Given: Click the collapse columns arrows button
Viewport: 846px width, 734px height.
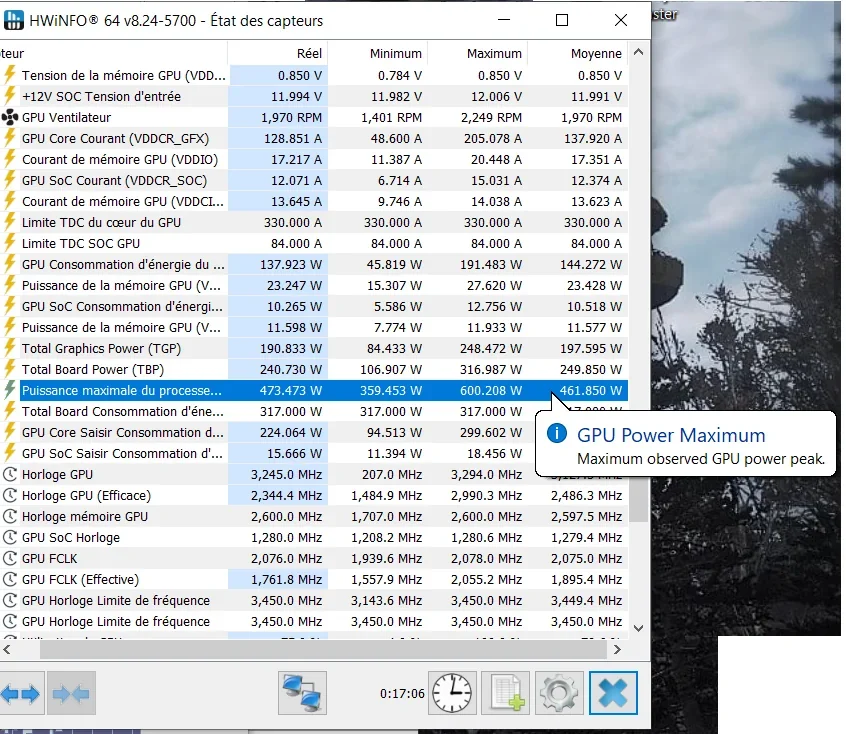Looking at the screenshot, I should point(71,694).
